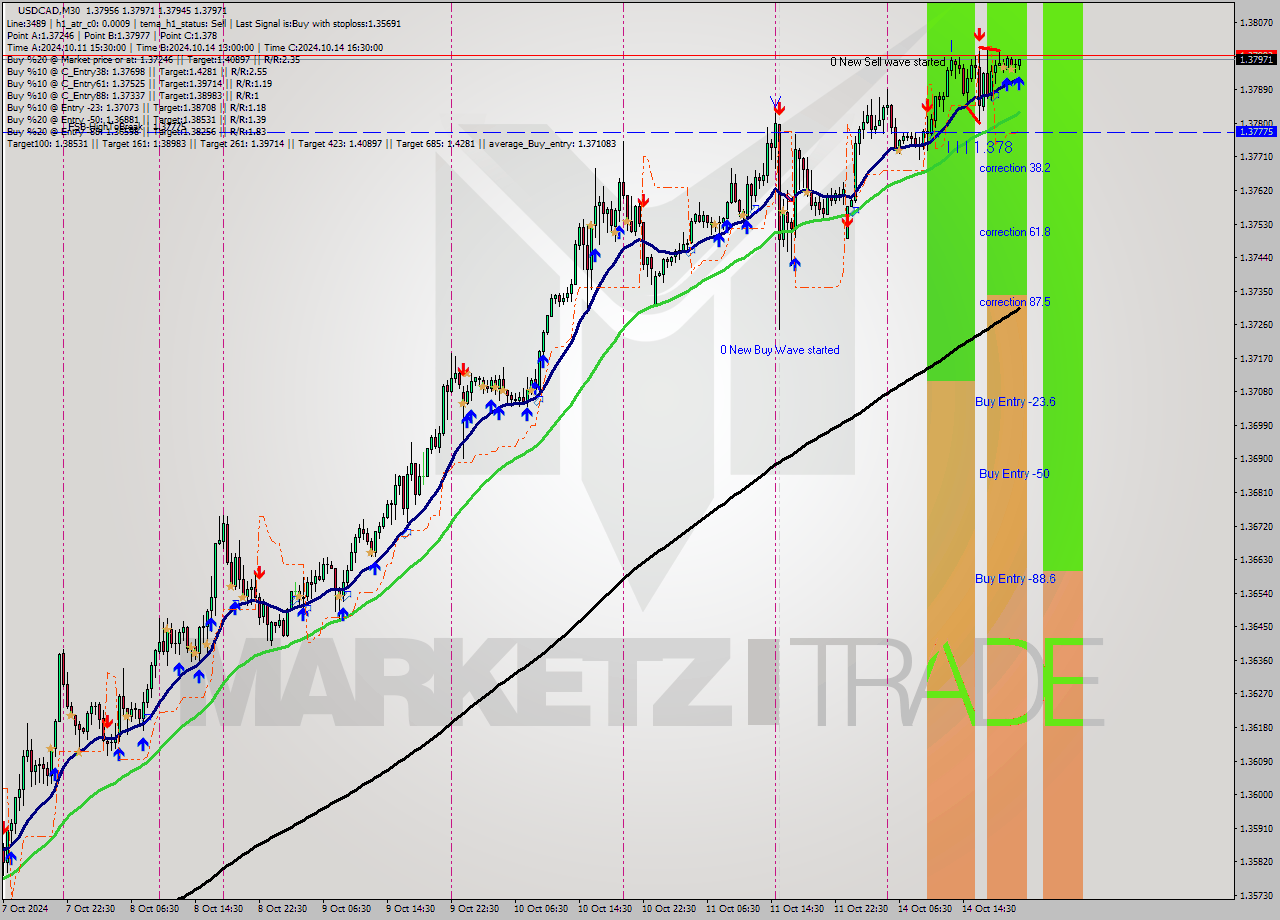Click the 1.36000 price axis label

point(1256,794)
